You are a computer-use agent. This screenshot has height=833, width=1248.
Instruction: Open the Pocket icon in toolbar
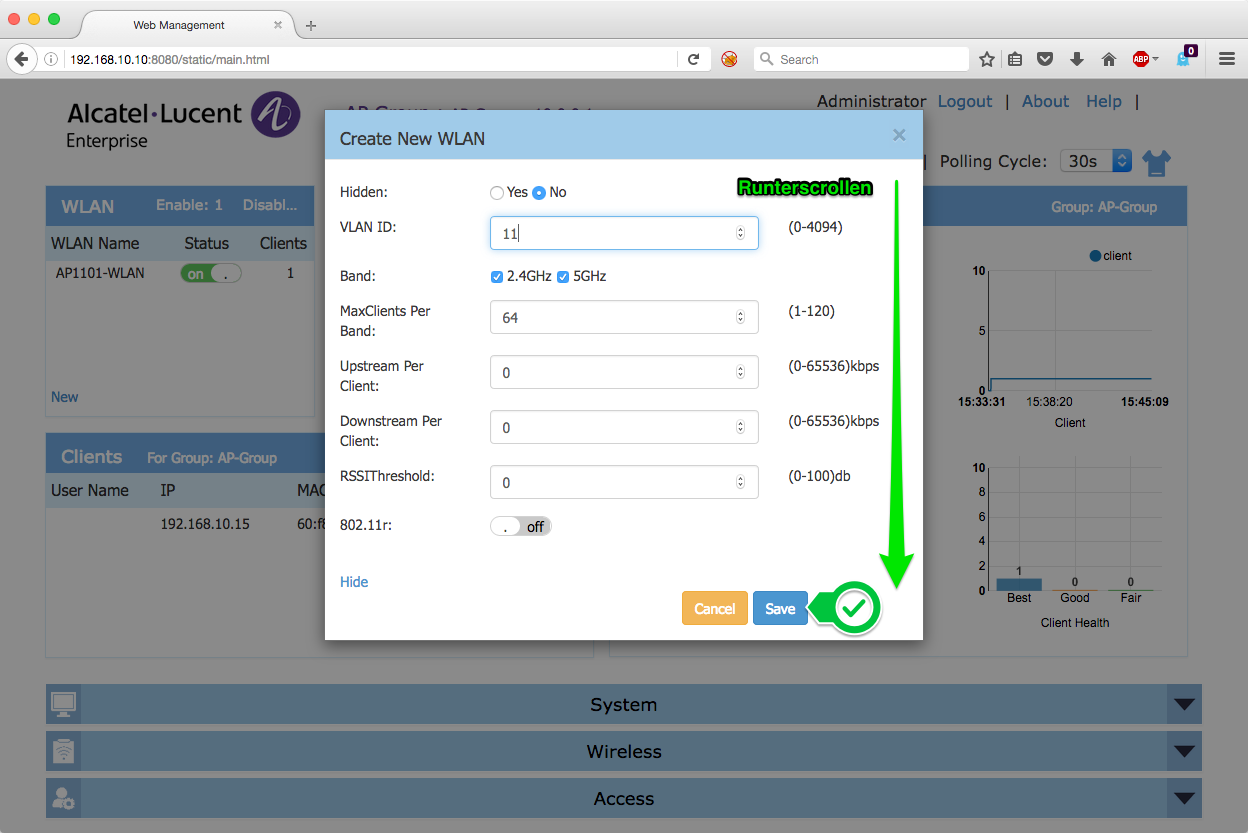pos(1045,60)
